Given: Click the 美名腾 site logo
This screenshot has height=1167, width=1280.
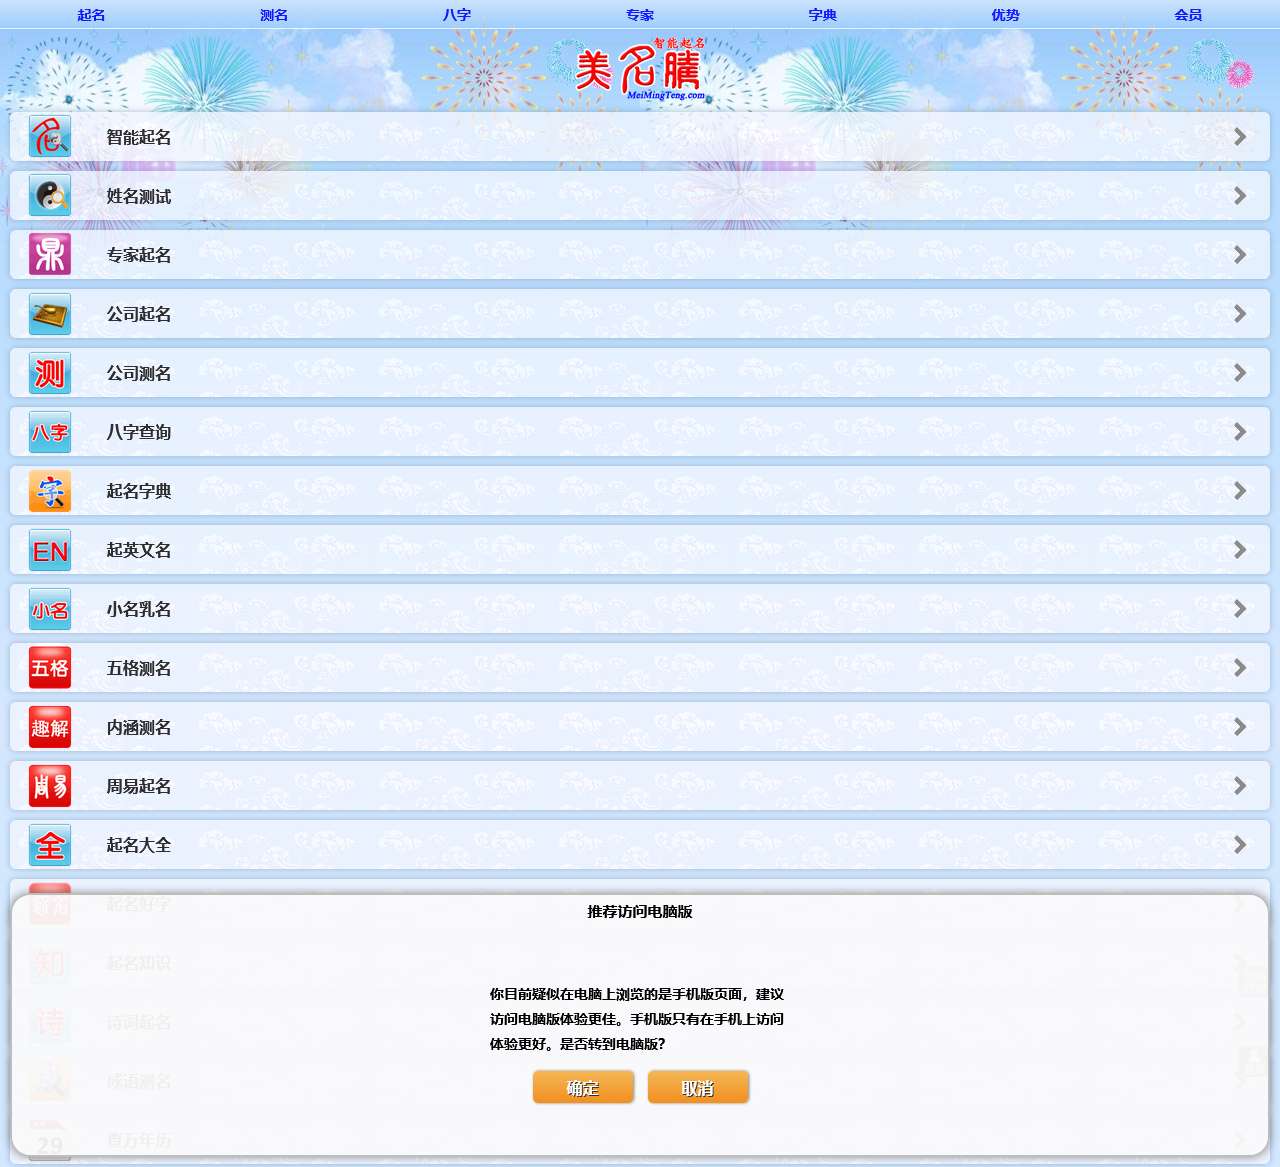Looking at the screenshot, I should click(640, 70).
